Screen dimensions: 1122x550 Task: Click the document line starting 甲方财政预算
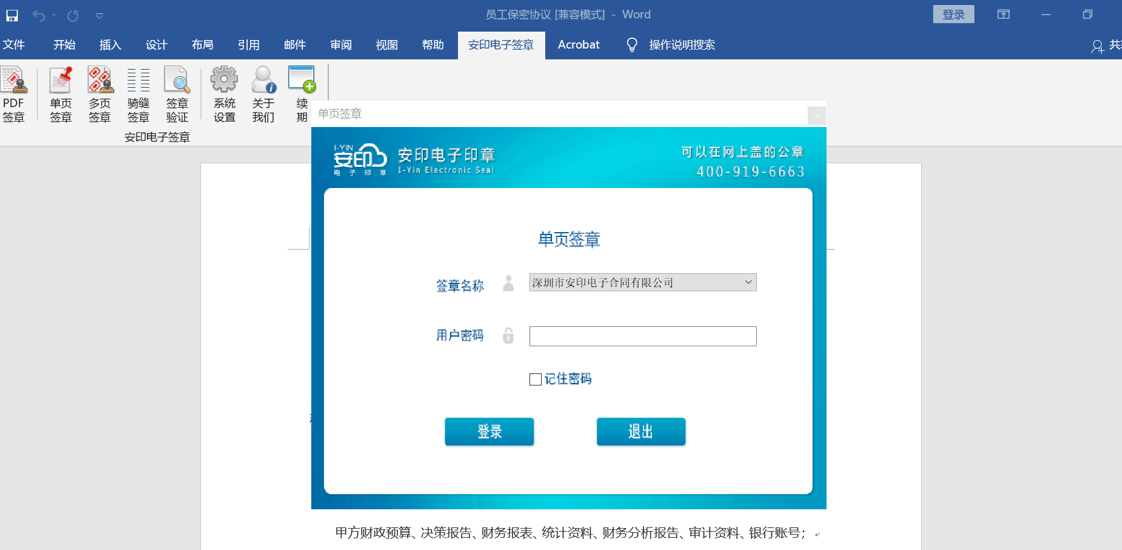570,533
